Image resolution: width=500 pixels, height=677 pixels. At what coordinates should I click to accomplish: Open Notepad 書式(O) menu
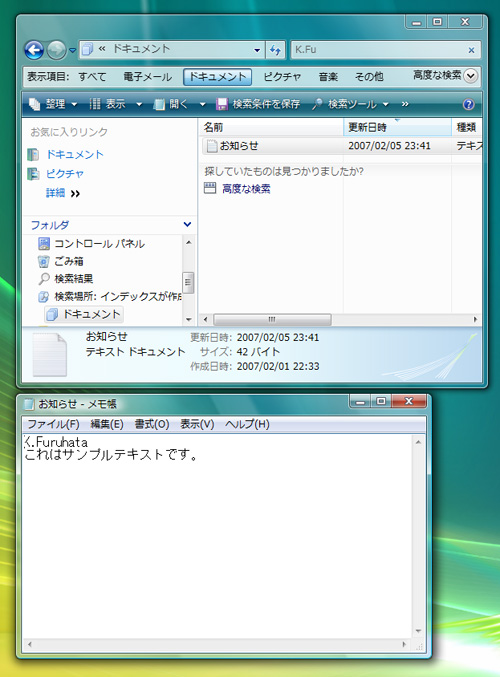click(x=152, y=424)
